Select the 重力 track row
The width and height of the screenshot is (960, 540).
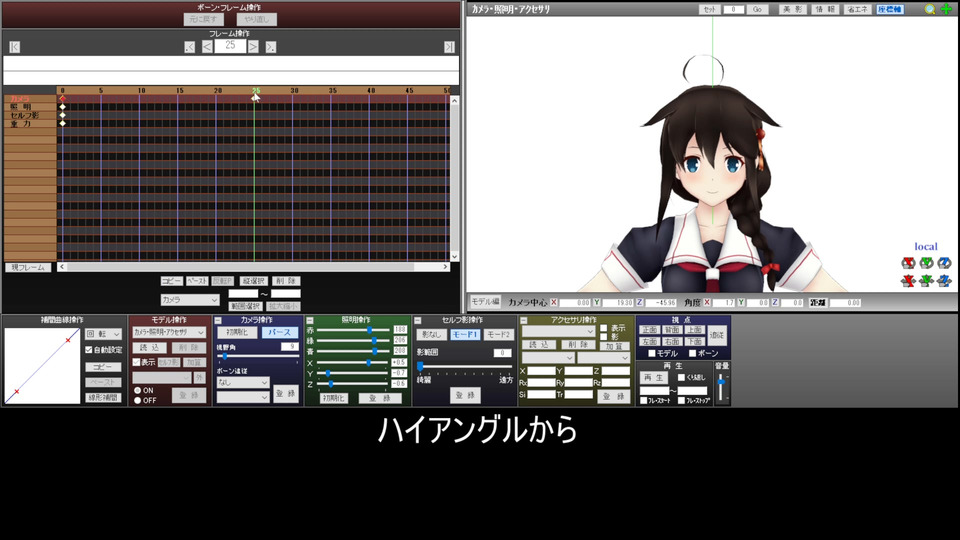click(29, 124)
